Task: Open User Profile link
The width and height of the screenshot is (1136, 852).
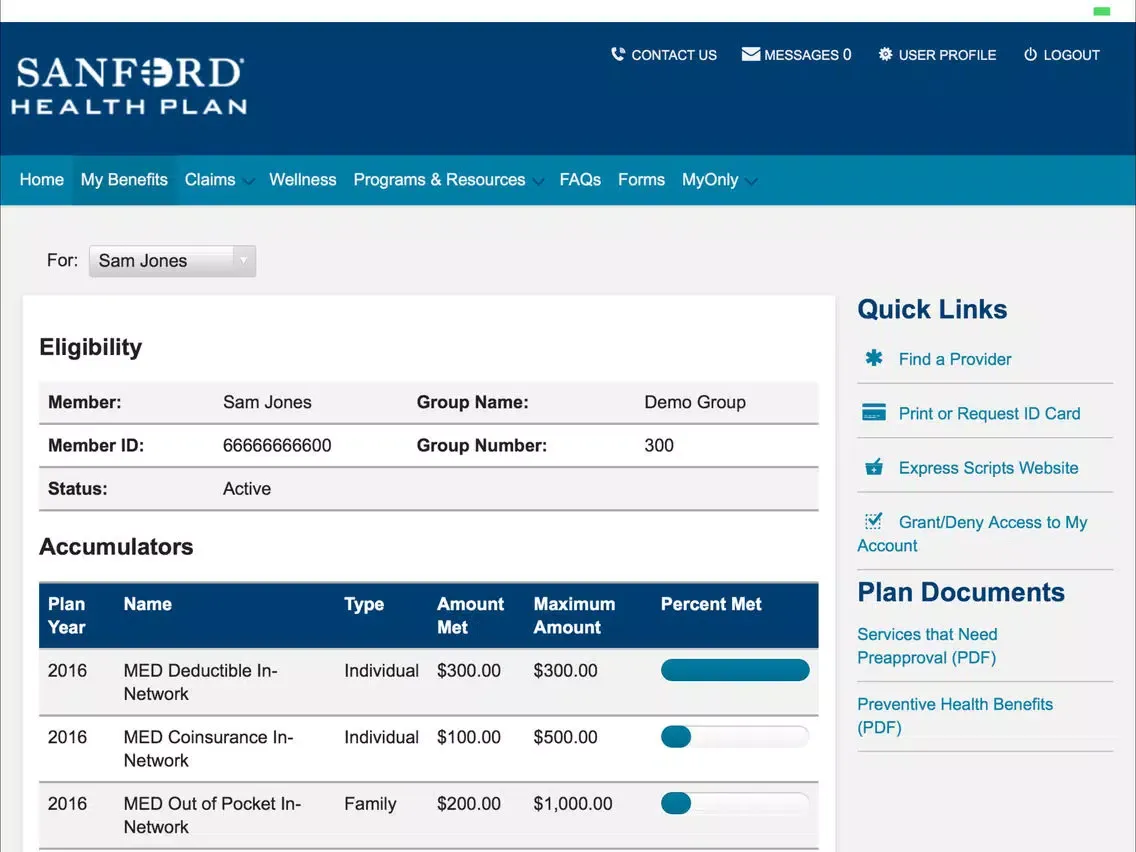Action: pyautogui.click(x=947, y=55)
